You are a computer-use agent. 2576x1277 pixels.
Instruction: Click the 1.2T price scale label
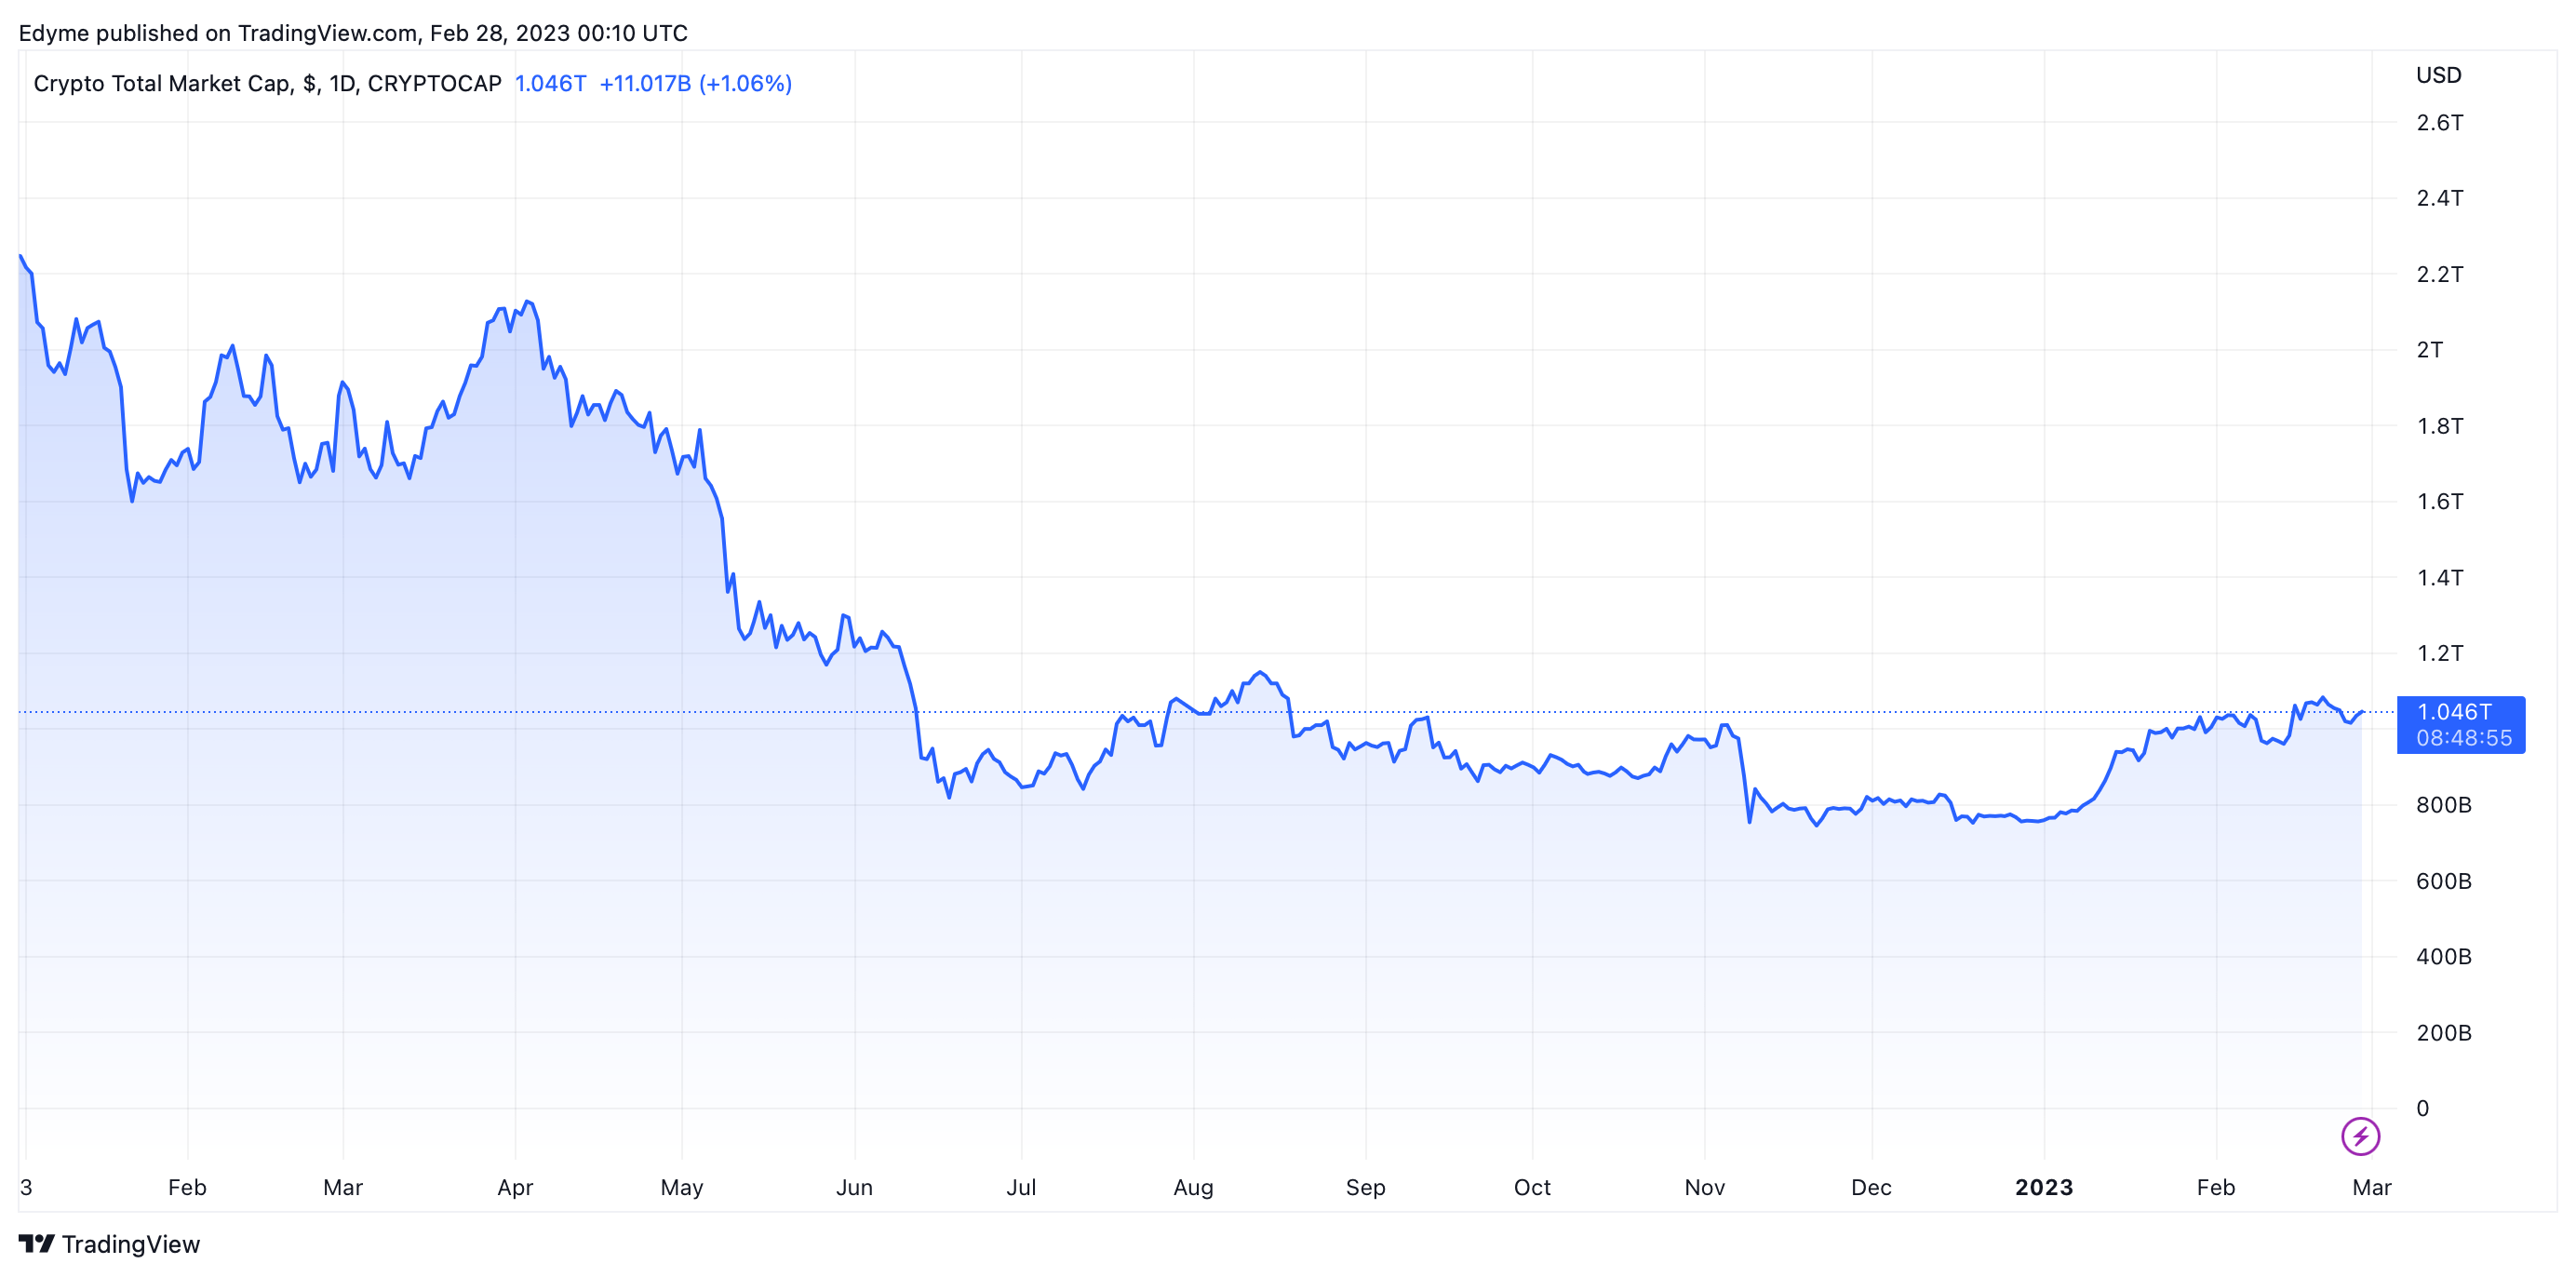(2439, 653)
